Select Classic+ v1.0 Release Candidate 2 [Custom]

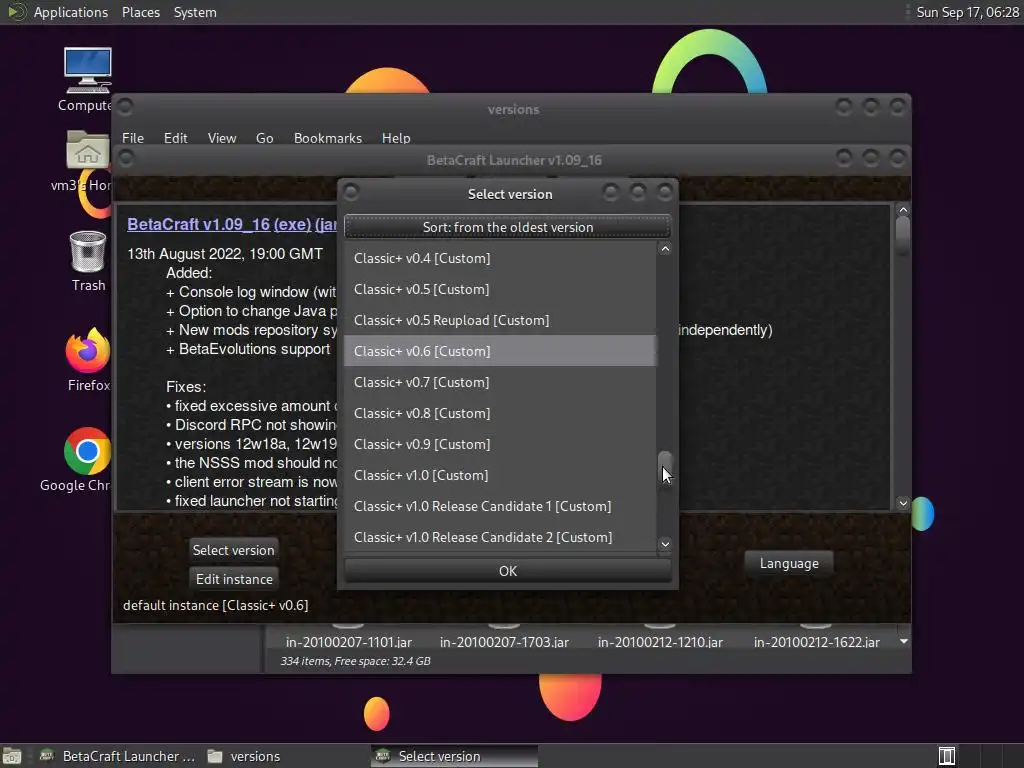coord(500,537)
